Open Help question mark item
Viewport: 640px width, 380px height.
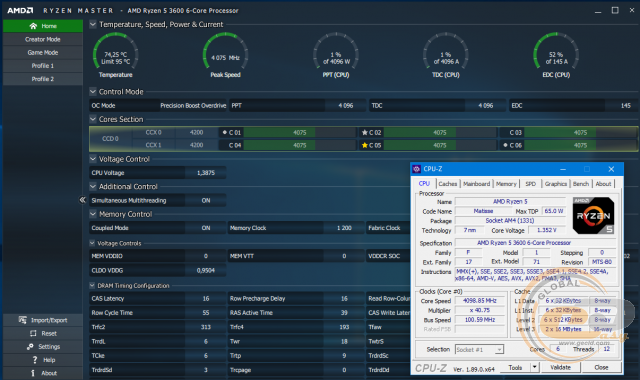pyautogui.click(x=35, y=360)
